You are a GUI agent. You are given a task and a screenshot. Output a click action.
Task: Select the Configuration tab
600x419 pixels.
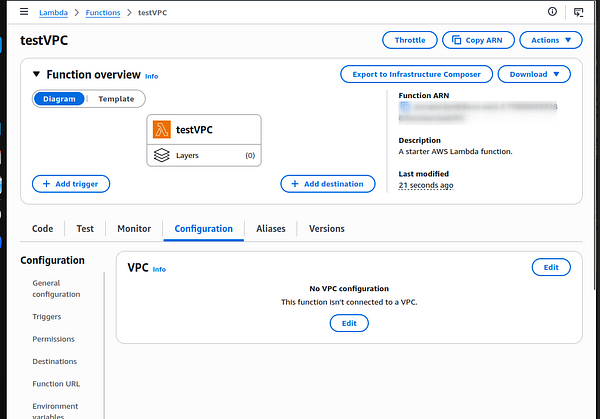pos(204,229)
